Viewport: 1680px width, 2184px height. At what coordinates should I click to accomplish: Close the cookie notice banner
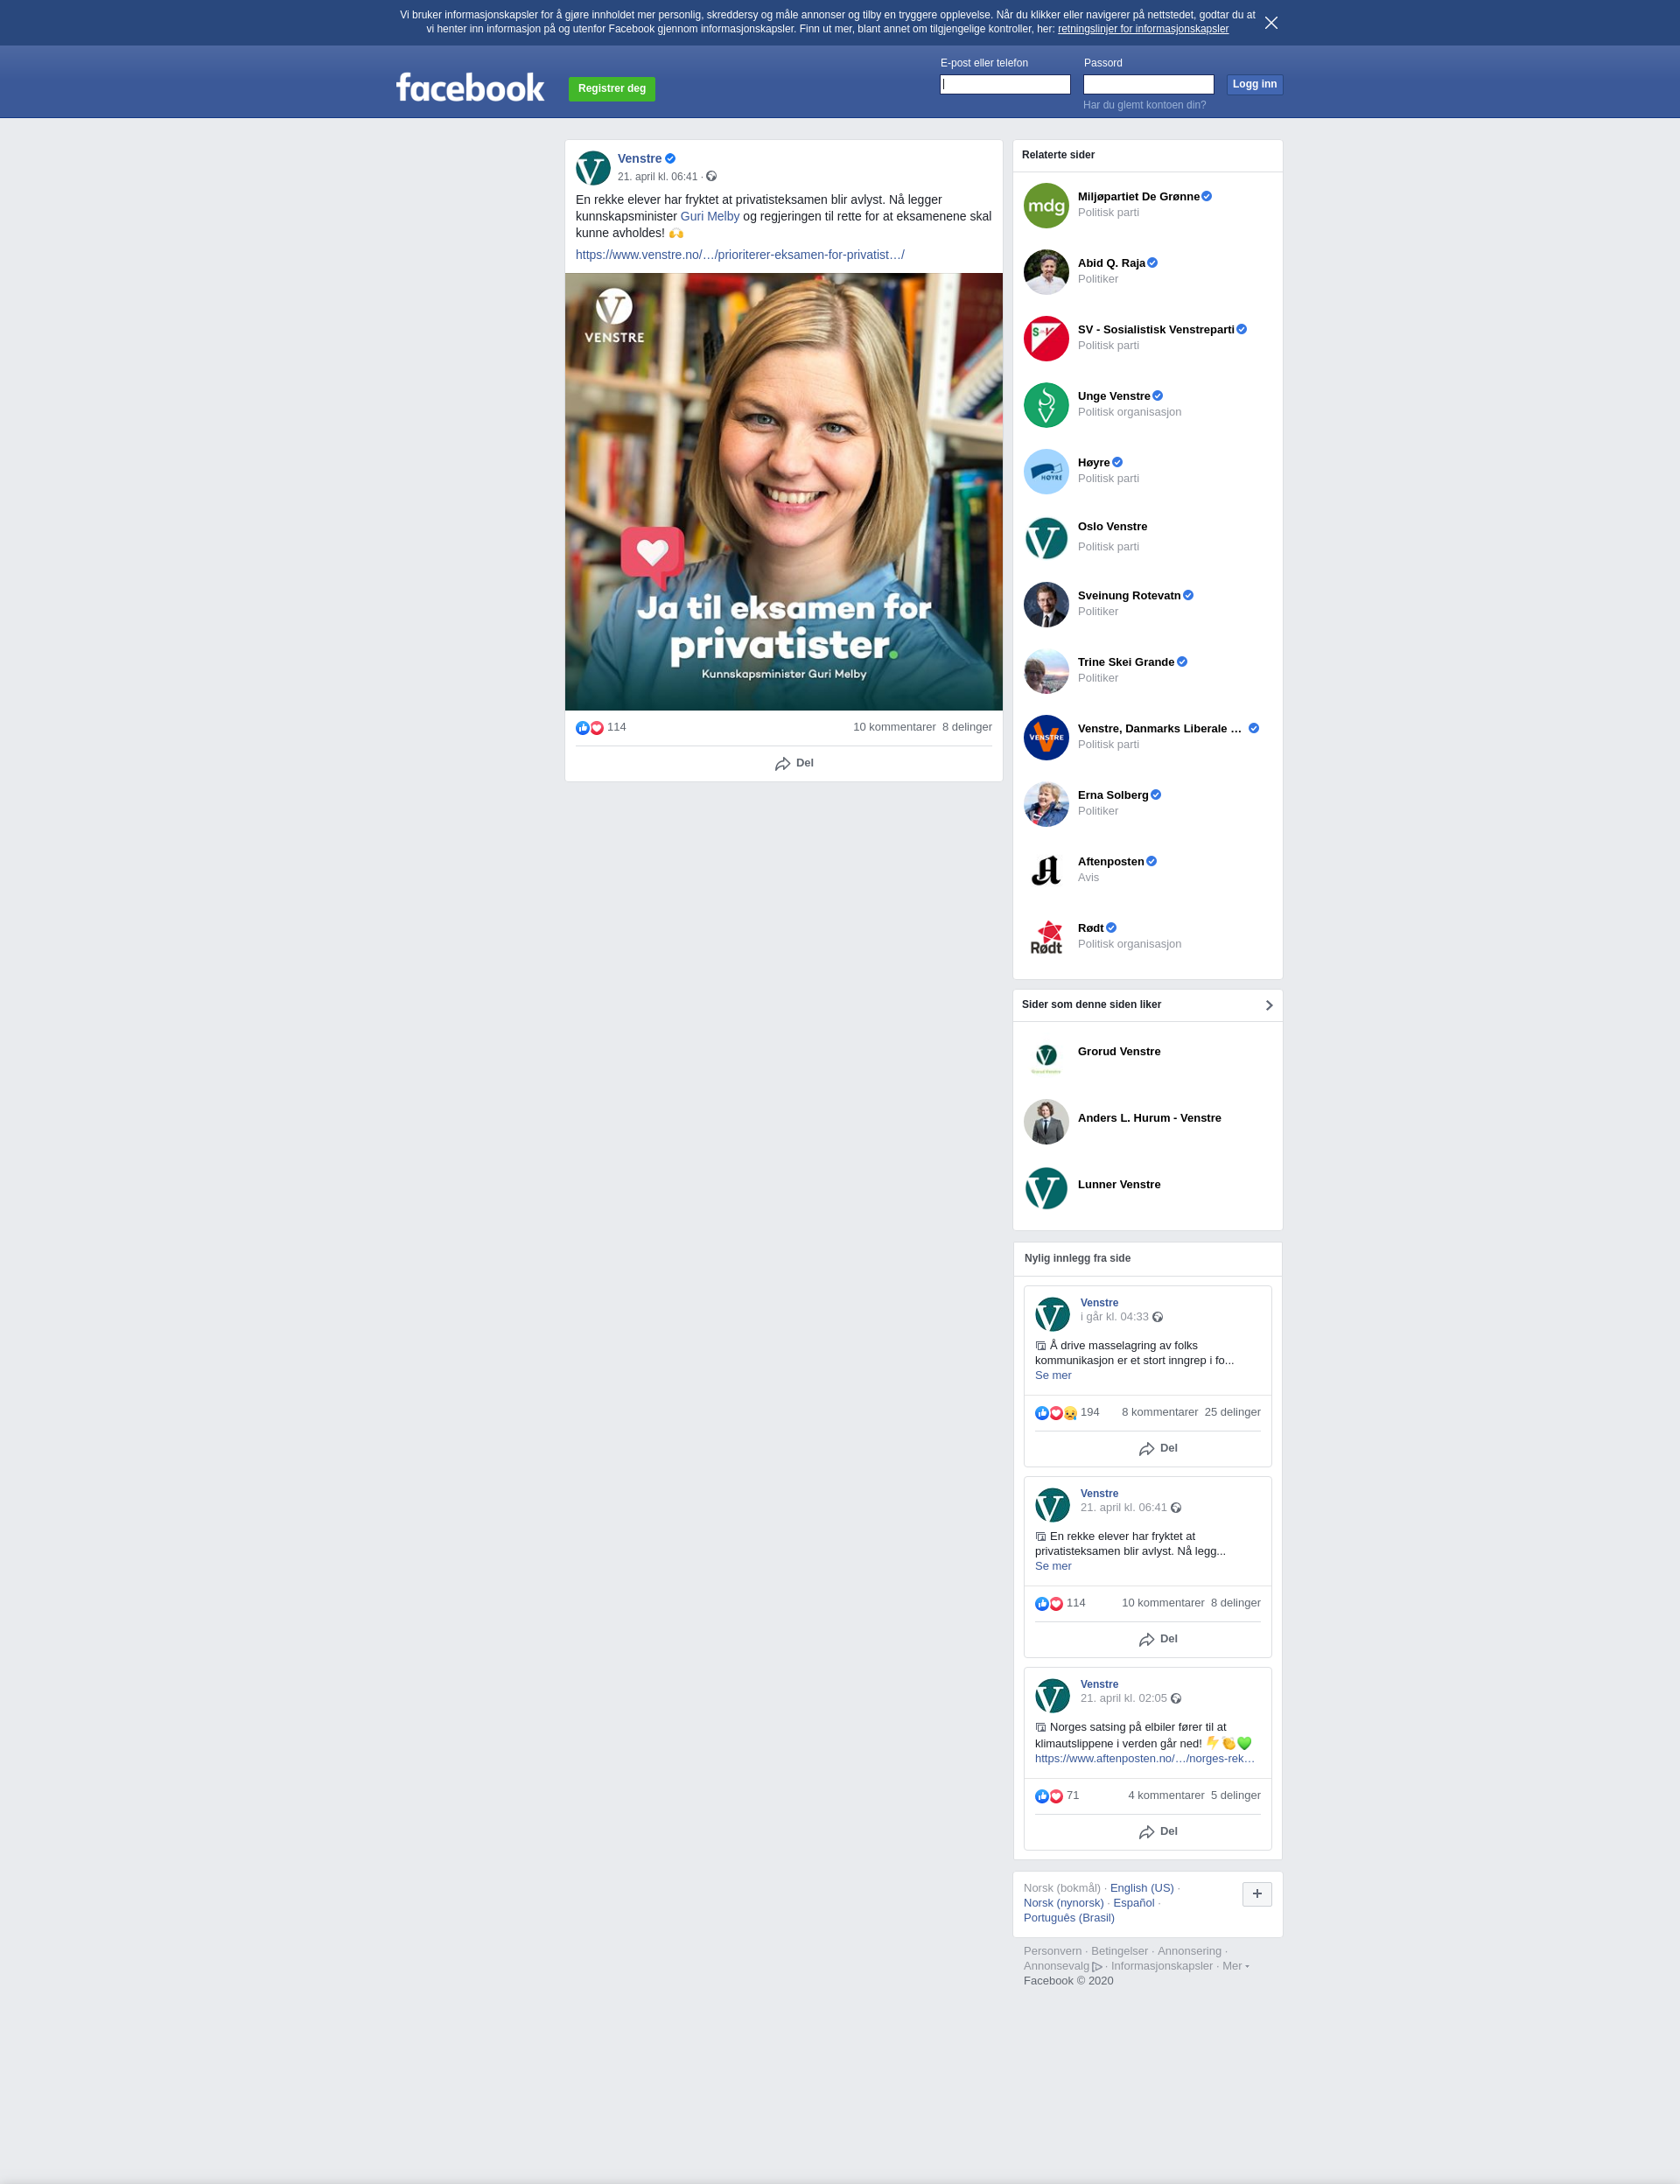[x=1271, y=22]
